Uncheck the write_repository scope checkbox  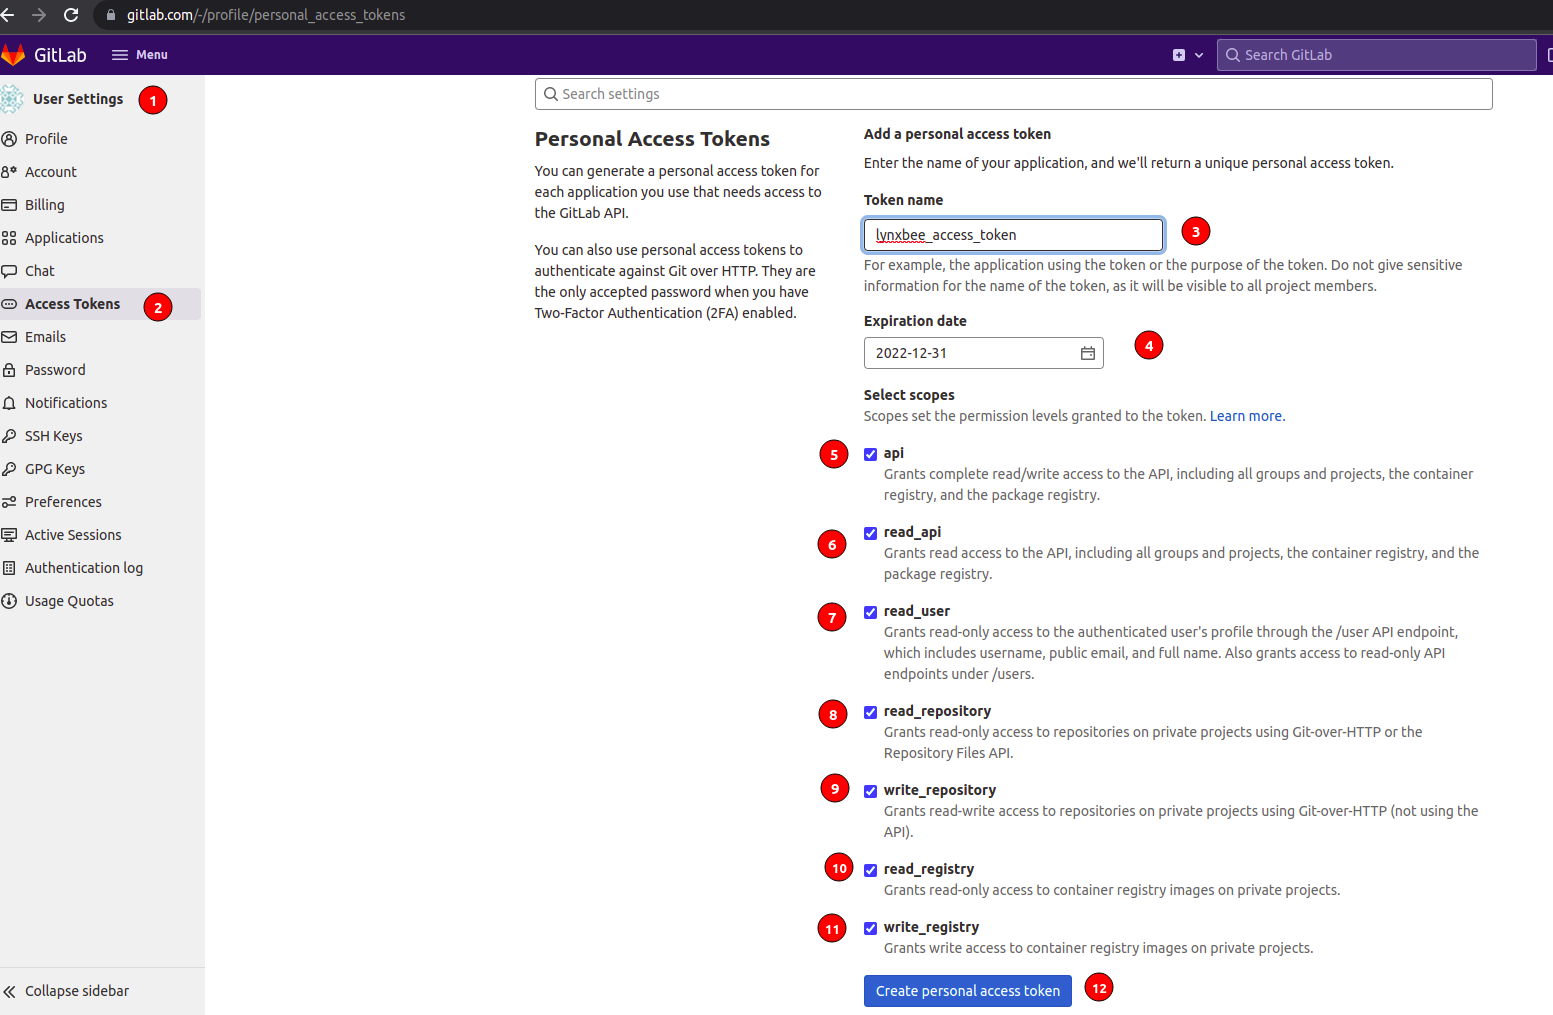click(x=870, y=791)
